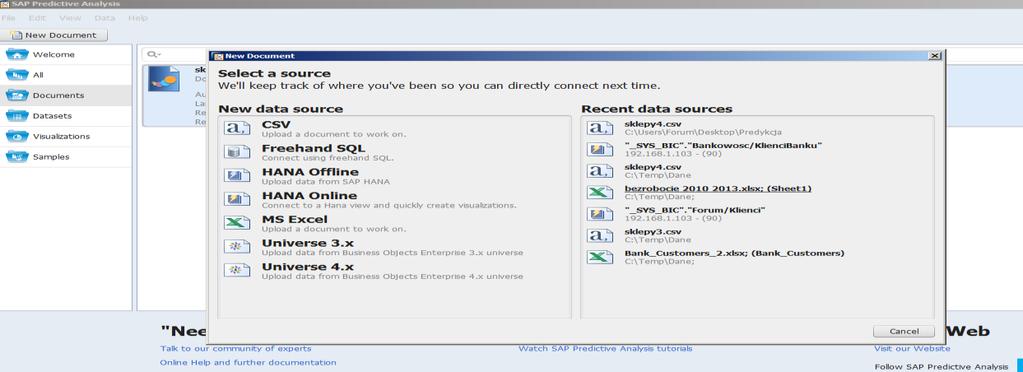
Task: Click the search magnifier icon
Action: pyautogui.click(x=153, y=54)
